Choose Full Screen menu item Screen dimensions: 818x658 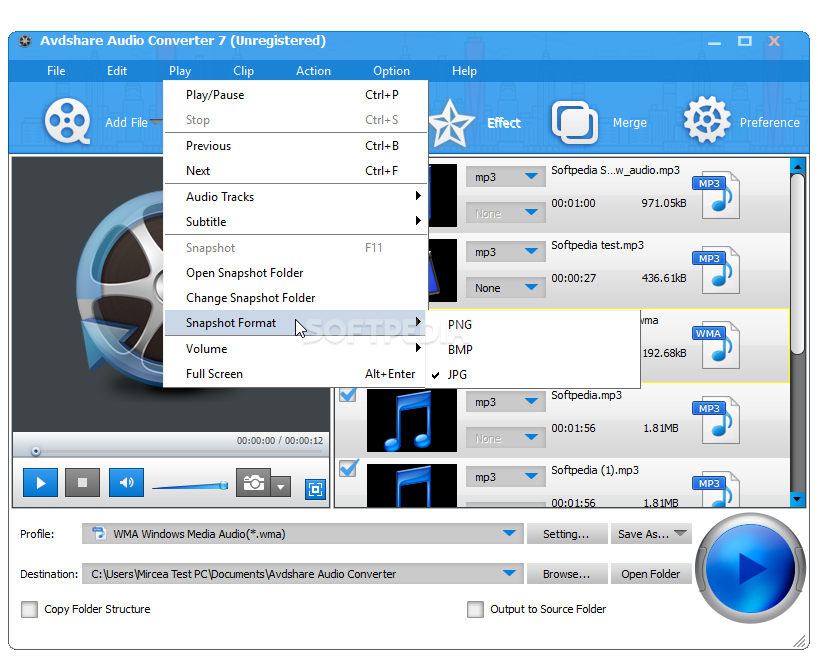coord(295,374)
